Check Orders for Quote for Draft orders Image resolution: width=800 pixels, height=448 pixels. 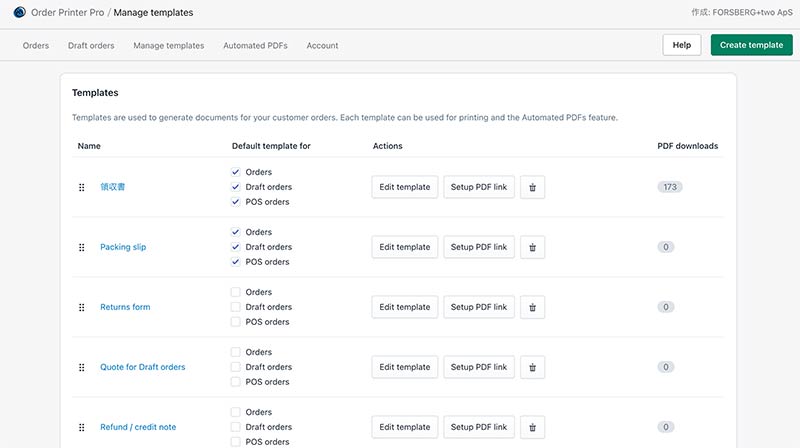point(236,352)
